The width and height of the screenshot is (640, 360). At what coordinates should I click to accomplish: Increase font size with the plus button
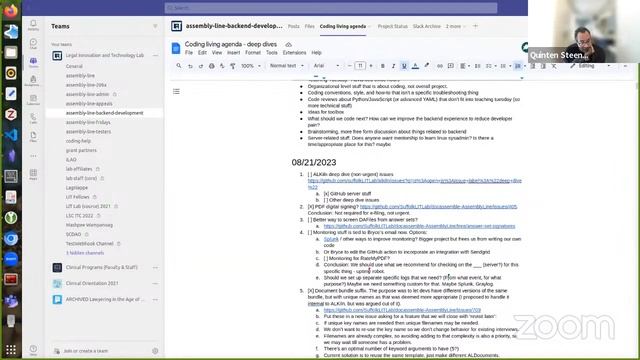[x=371, y=66]
